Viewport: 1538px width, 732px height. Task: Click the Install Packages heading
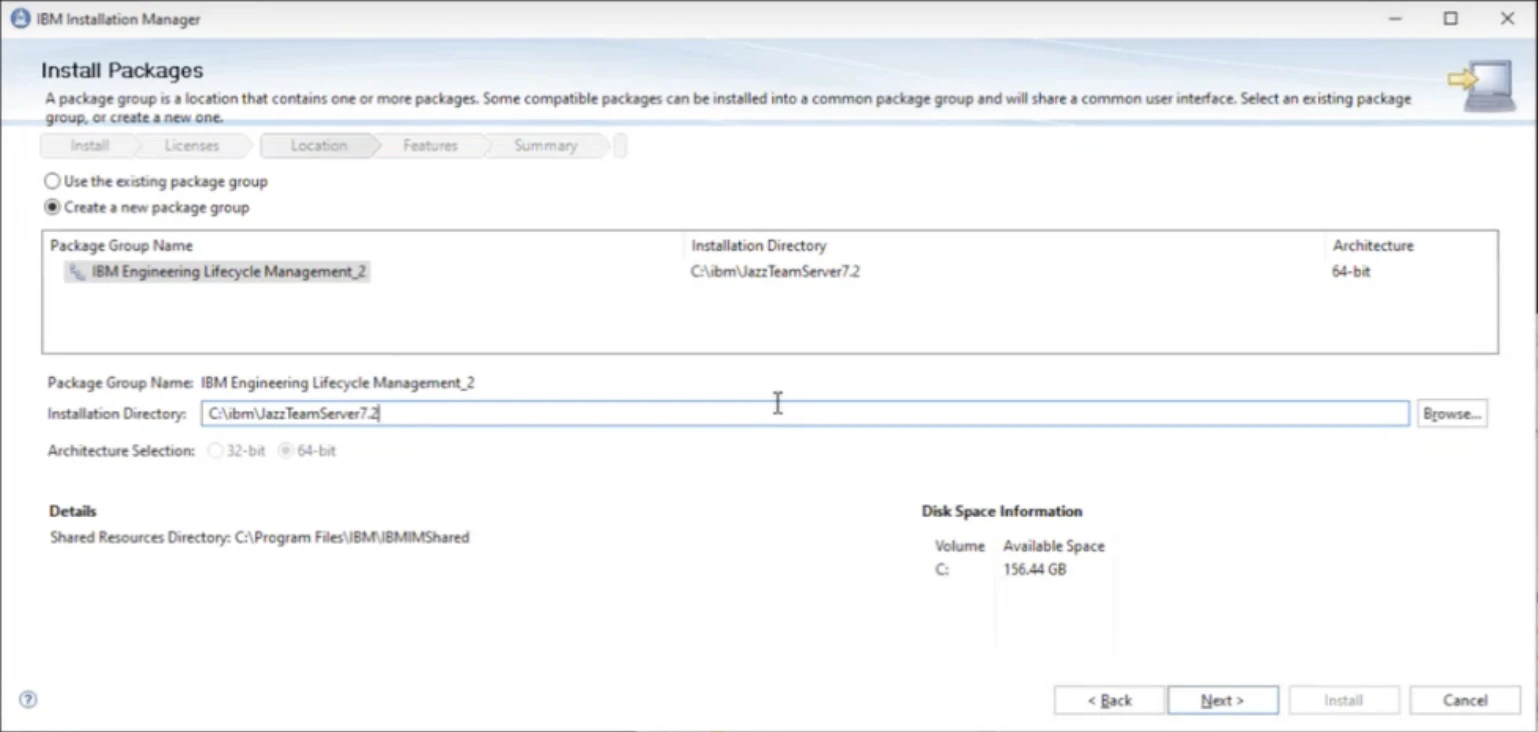pos(122,71)
